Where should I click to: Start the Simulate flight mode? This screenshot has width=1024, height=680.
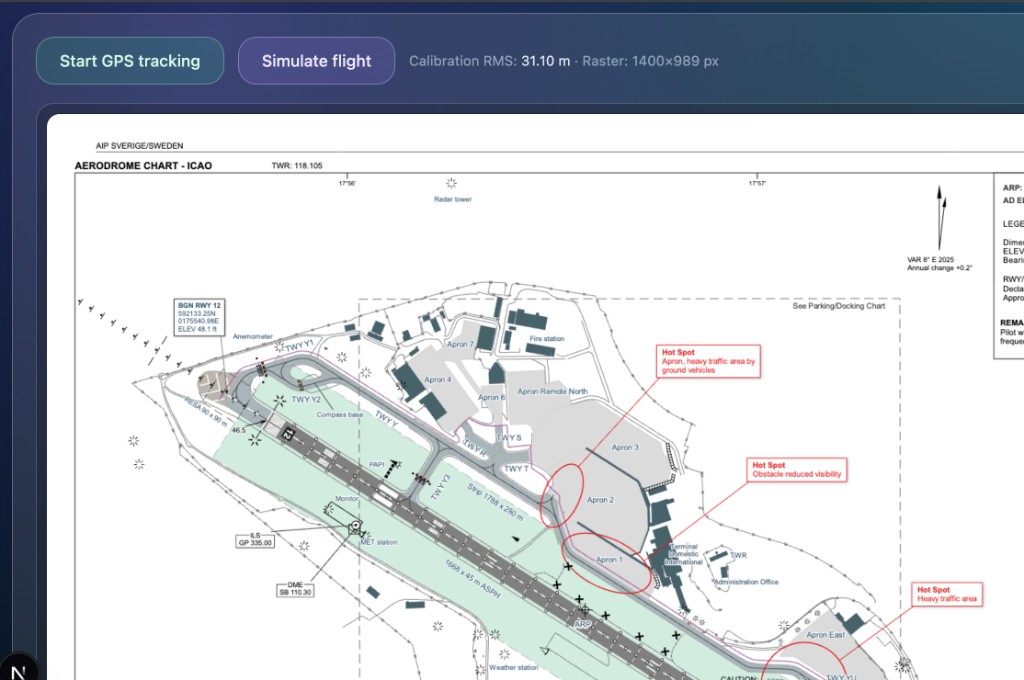[316, 61]
